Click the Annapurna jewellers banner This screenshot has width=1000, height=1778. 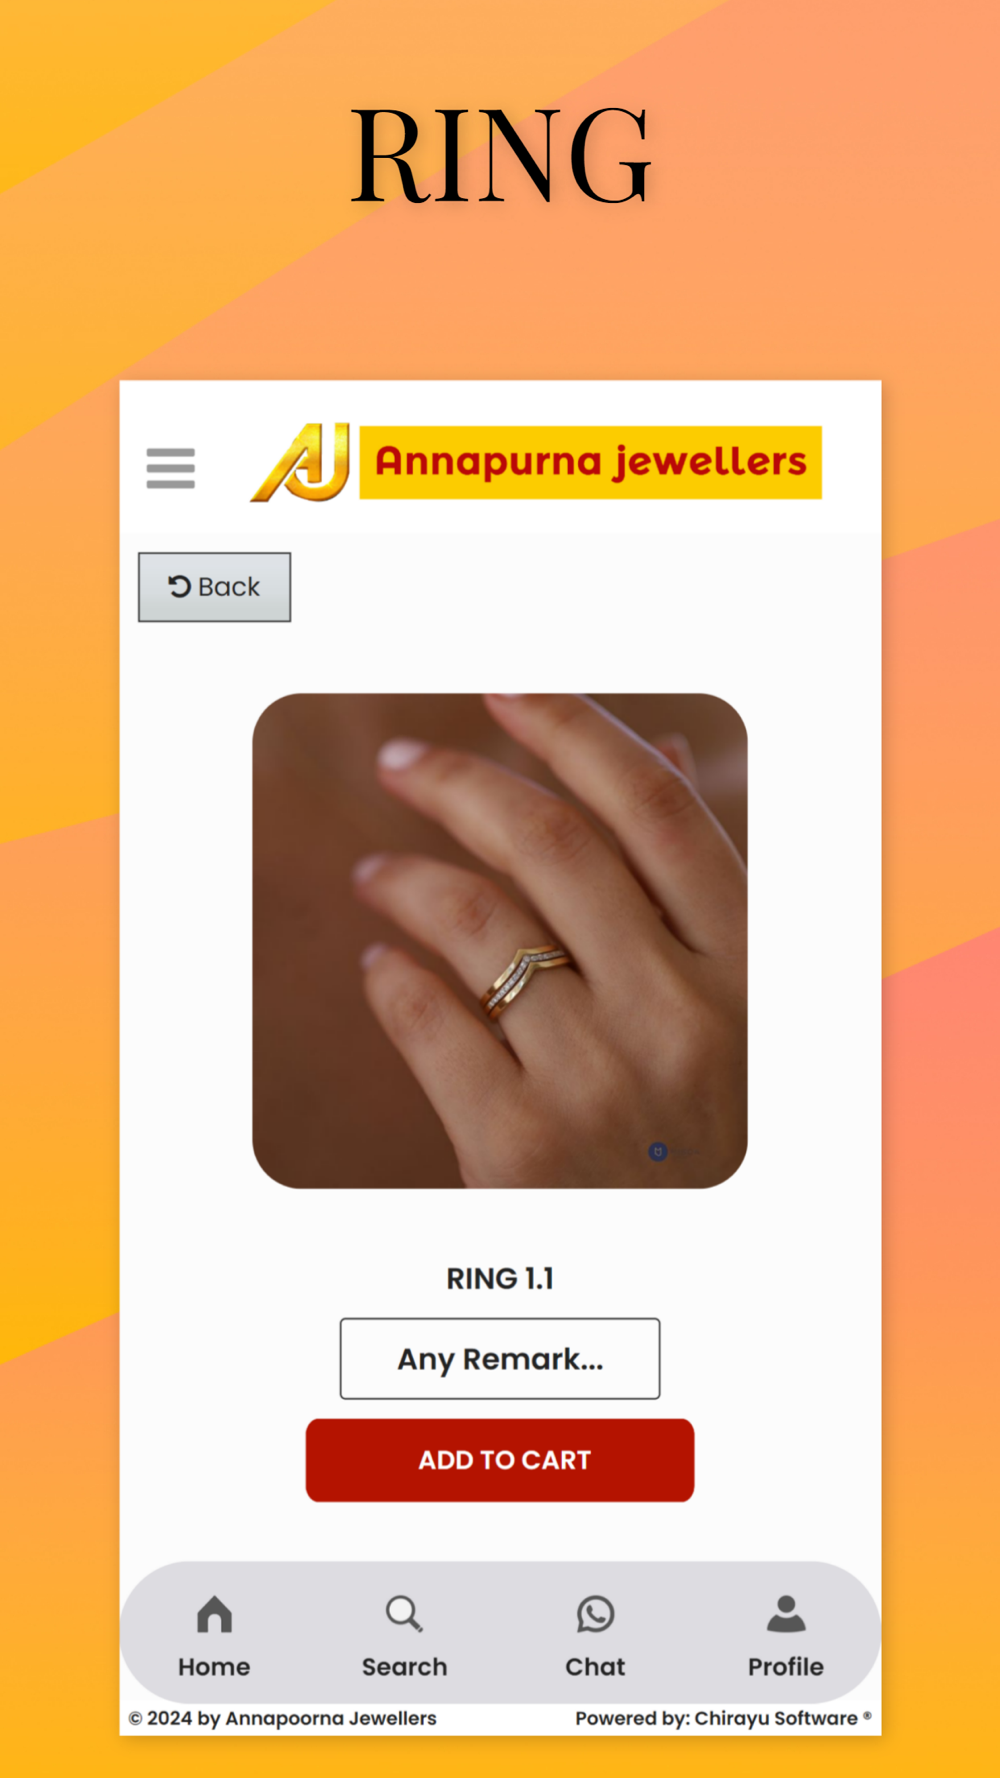point(590,462)
